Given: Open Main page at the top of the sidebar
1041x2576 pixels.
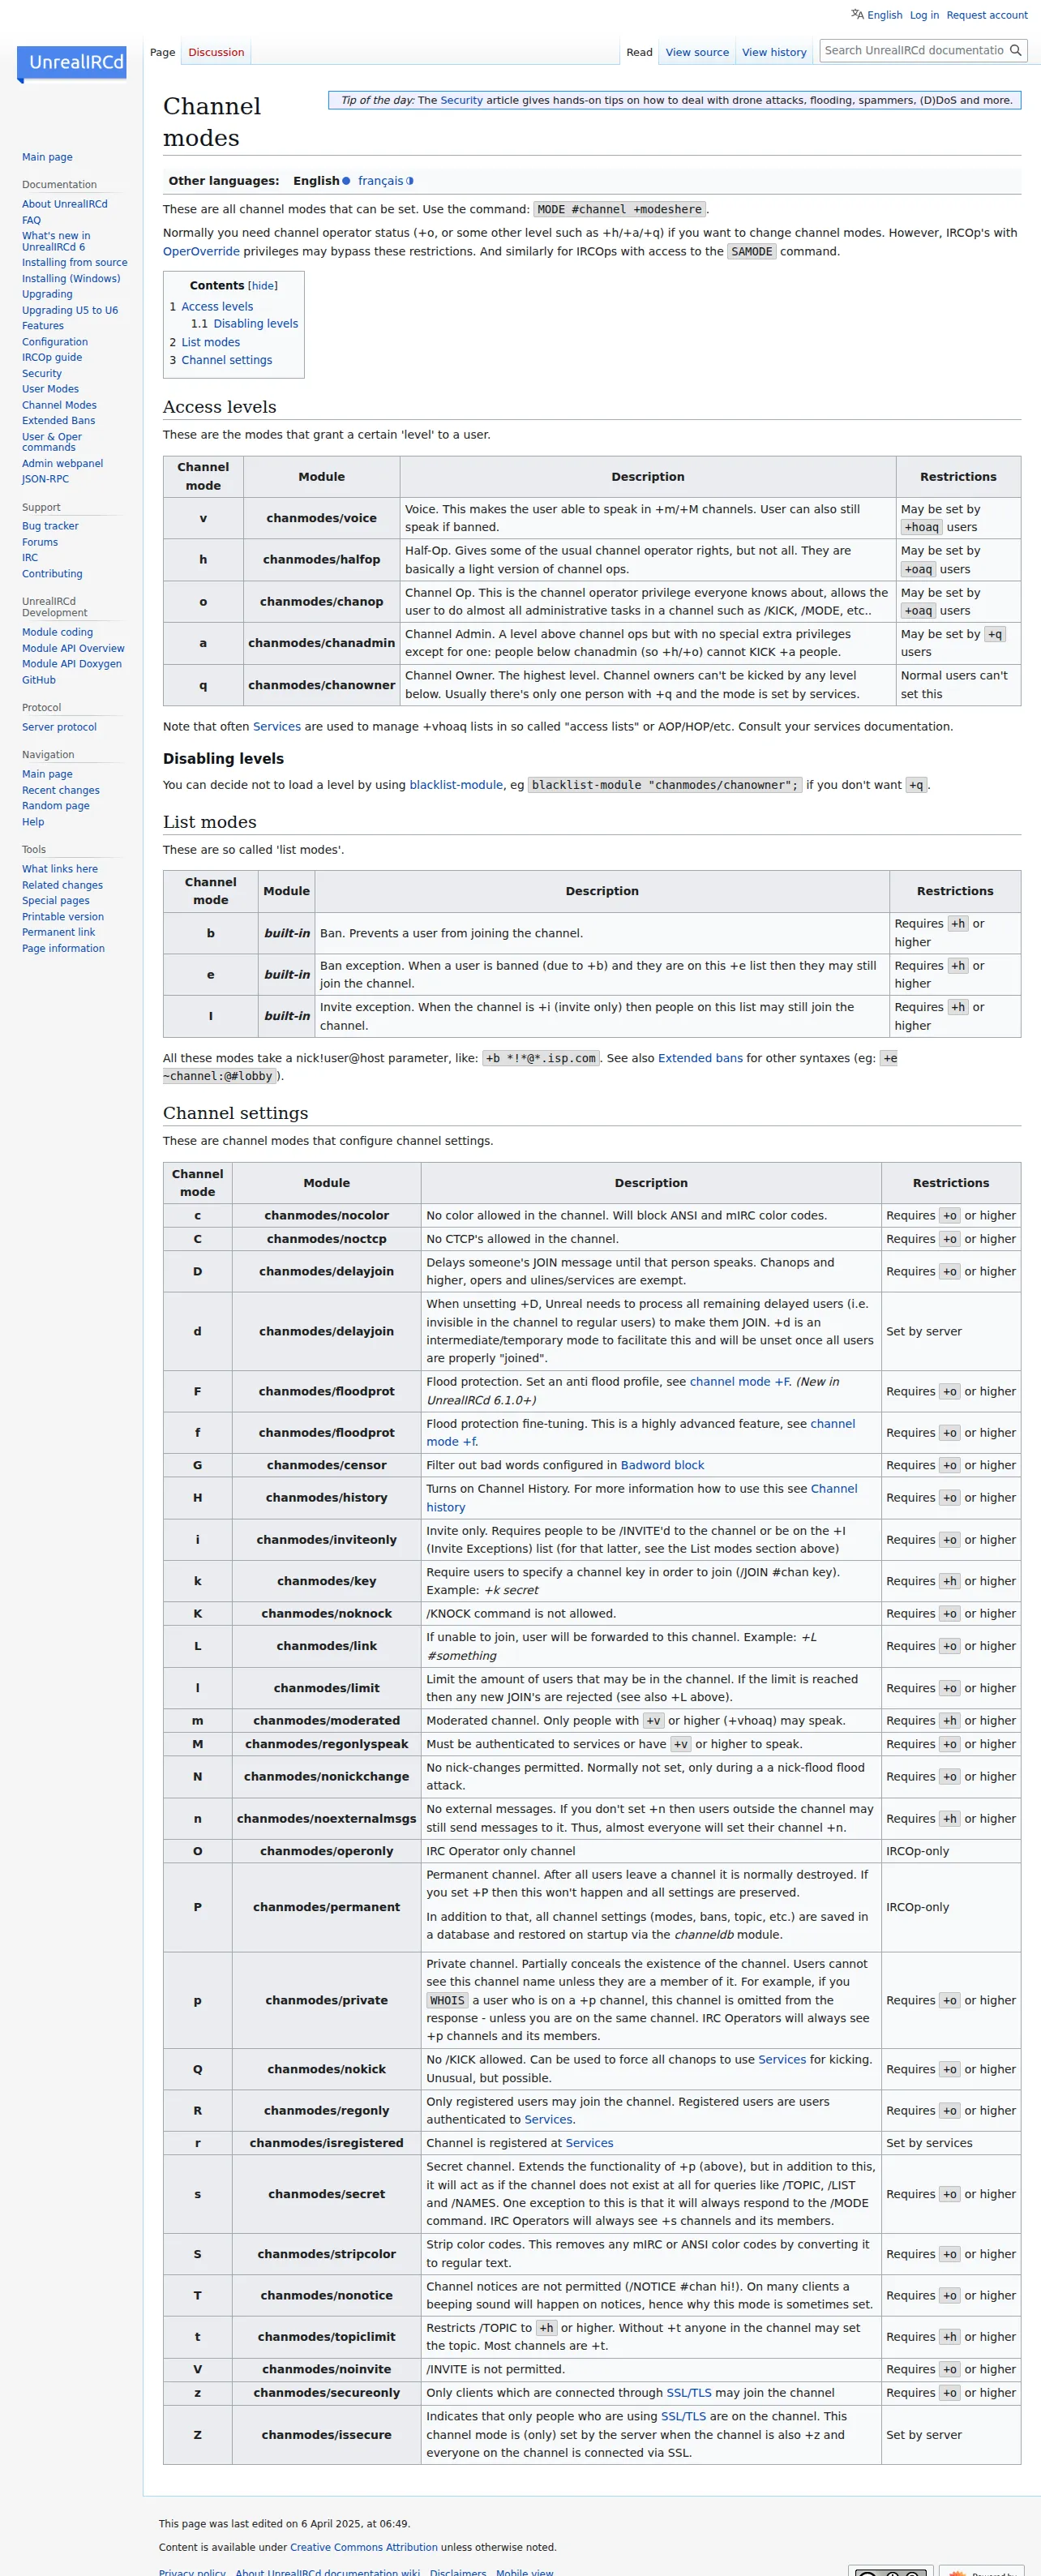Looking at the screenshot, I should (x=47, y=157).
